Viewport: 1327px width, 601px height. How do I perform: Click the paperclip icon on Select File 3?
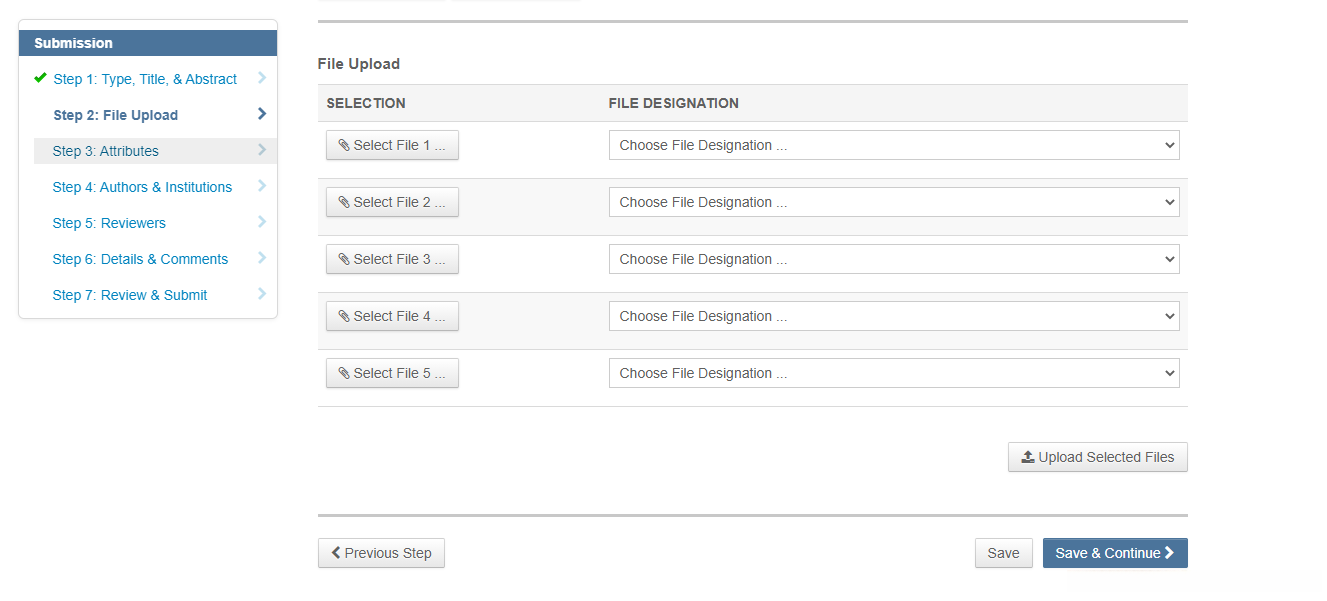click(x=344, y=260)
